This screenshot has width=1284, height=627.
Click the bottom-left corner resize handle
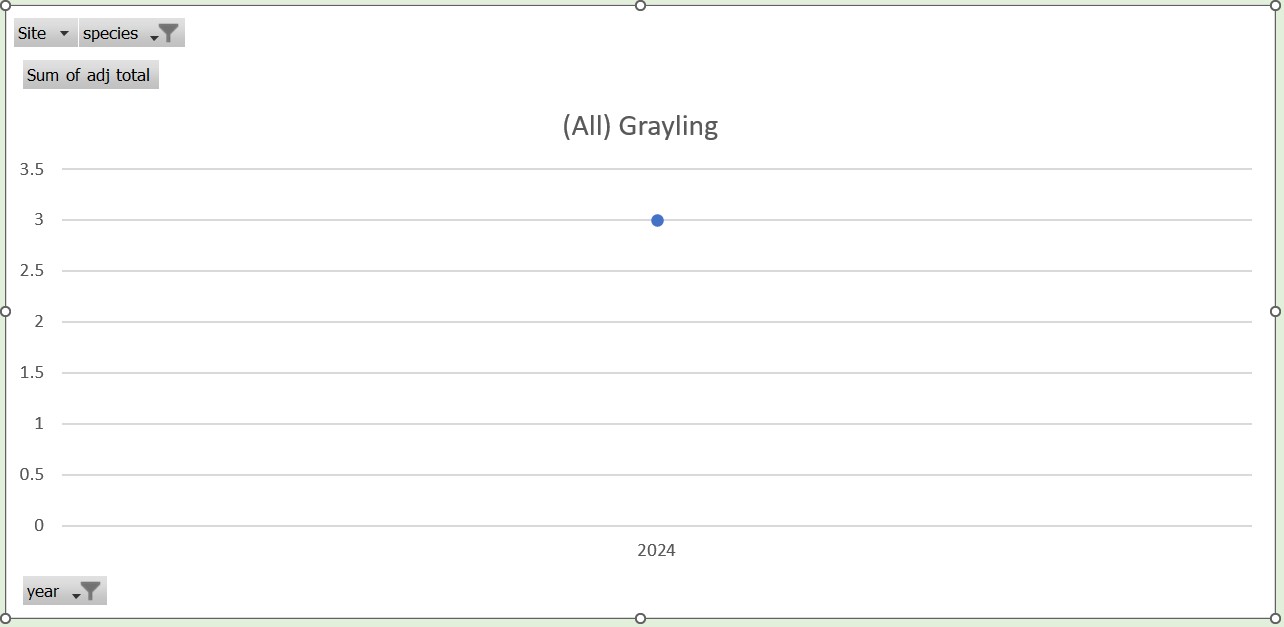(5, 618)
